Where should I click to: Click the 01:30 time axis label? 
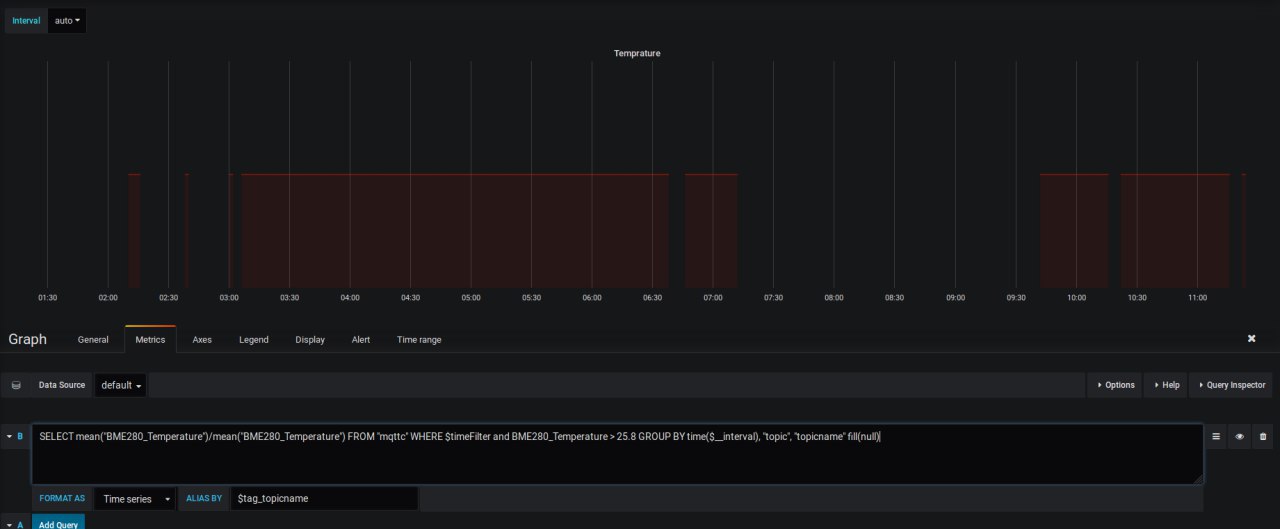47,298
